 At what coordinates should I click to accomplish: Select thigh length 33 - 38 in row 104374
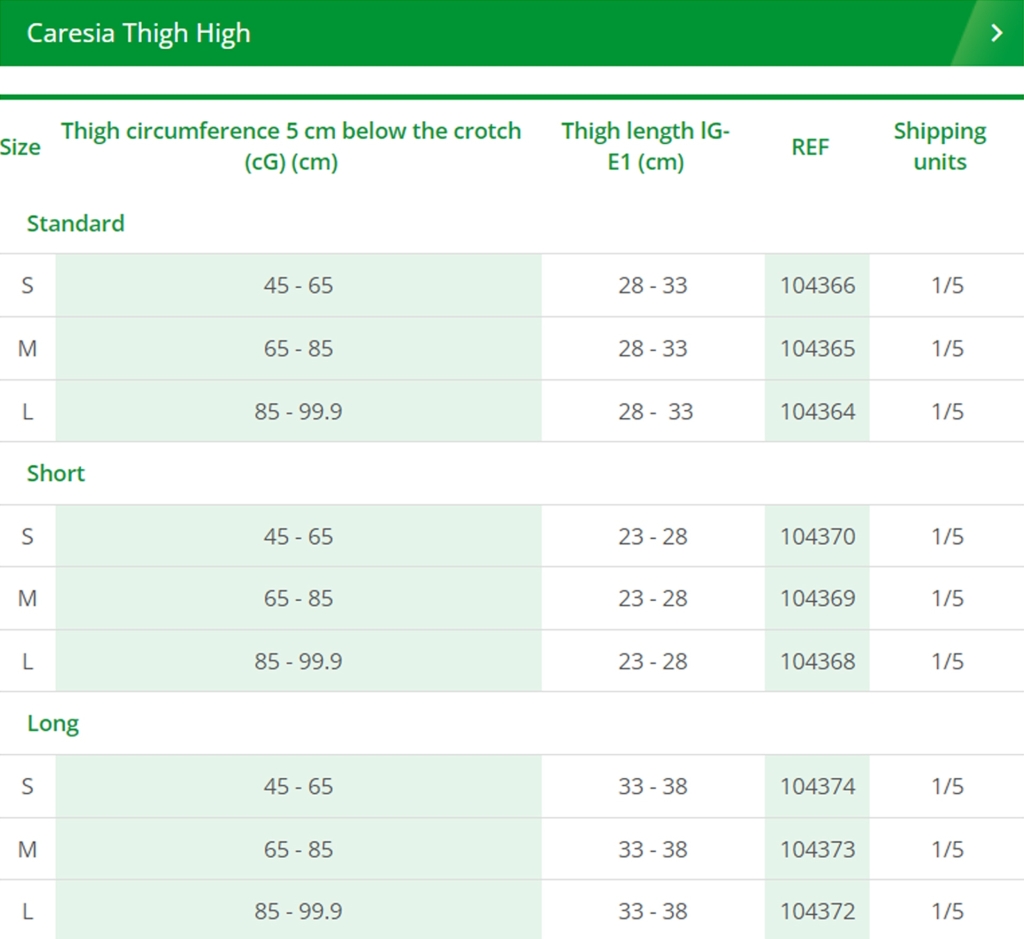(653, 786)
